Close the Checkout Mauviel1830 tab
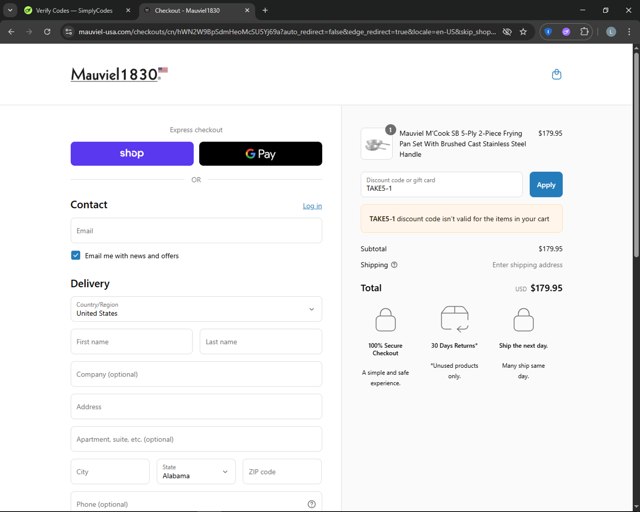The height and width of the screenshot is (512, 640). [247, 11]
